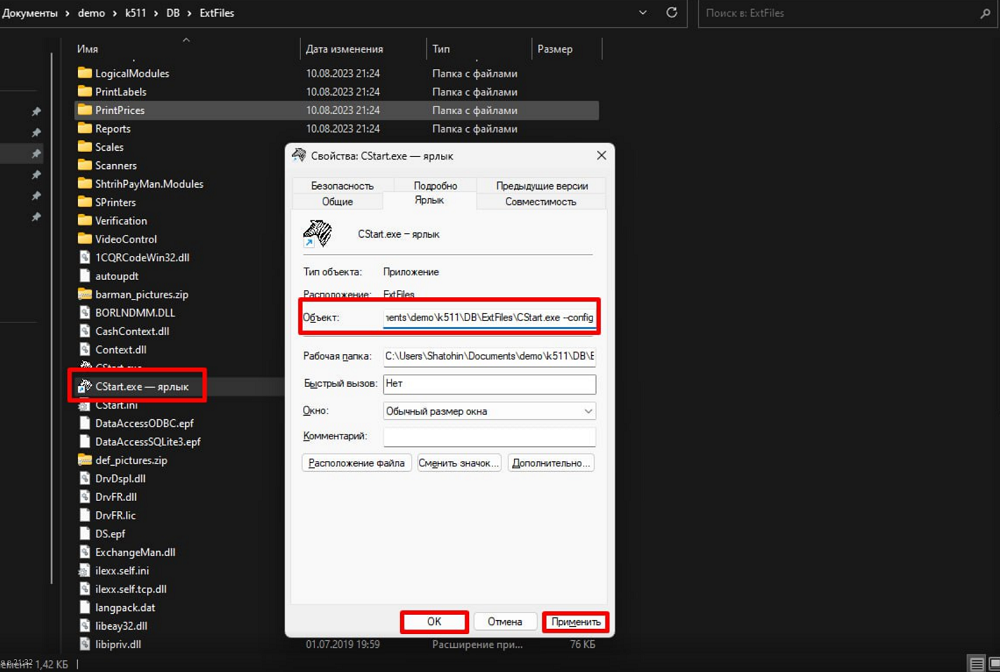1000x672 pixels.
Task: Click the Применить button
Action: click(x=576, y=622)
